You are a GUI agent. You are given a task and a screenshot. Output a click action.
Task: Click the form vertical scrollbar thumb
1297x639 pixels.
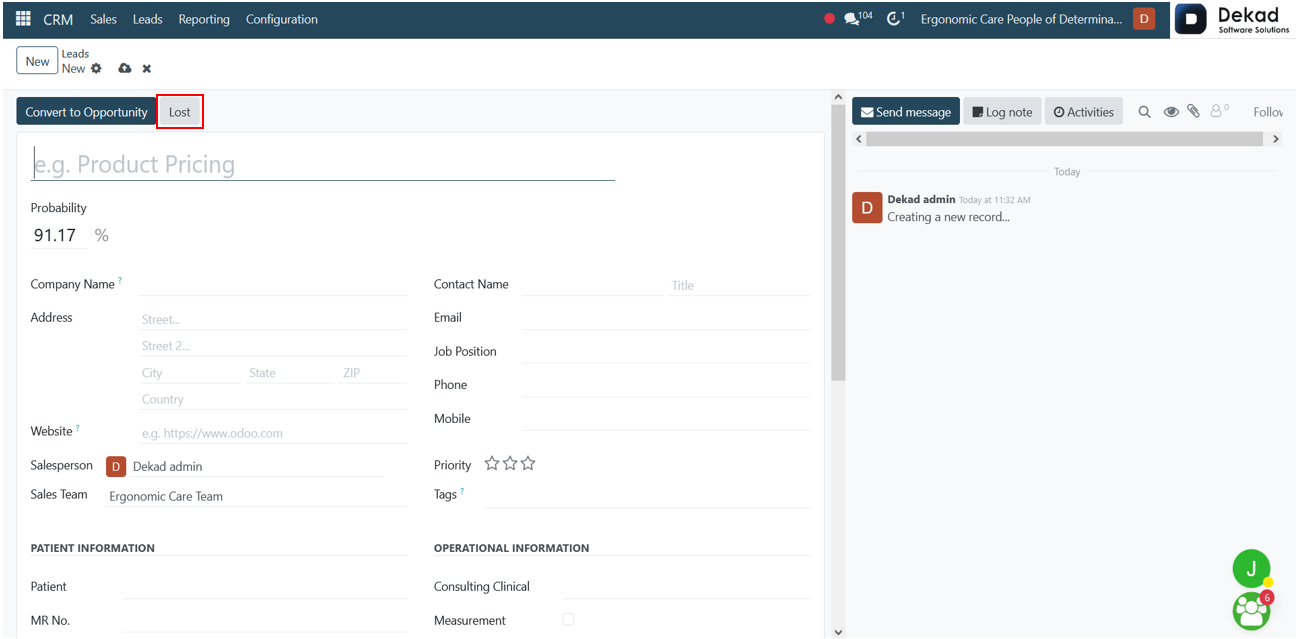(x=838, y=241)
